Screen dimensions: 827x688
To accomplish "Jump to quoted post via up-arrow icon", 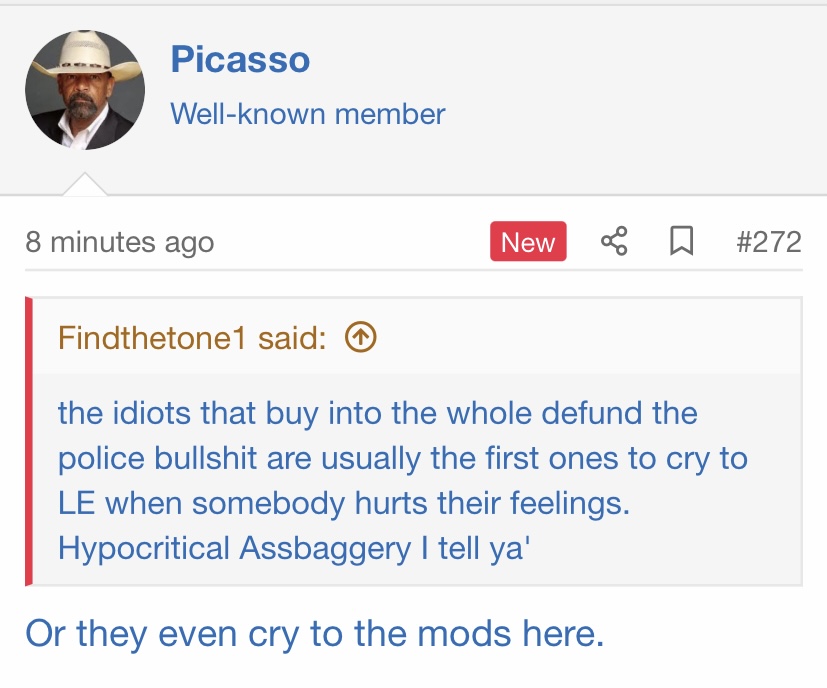I will [360, 338].
